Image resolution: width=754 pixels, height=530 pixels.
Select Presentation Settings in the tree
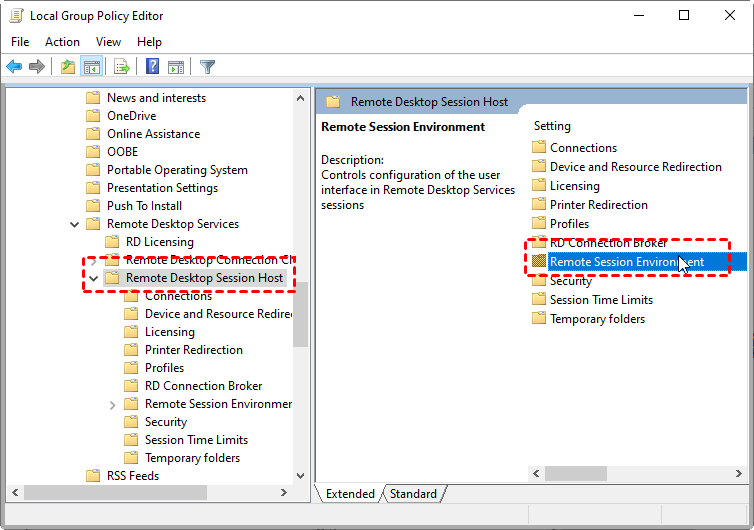click(162, 188)
